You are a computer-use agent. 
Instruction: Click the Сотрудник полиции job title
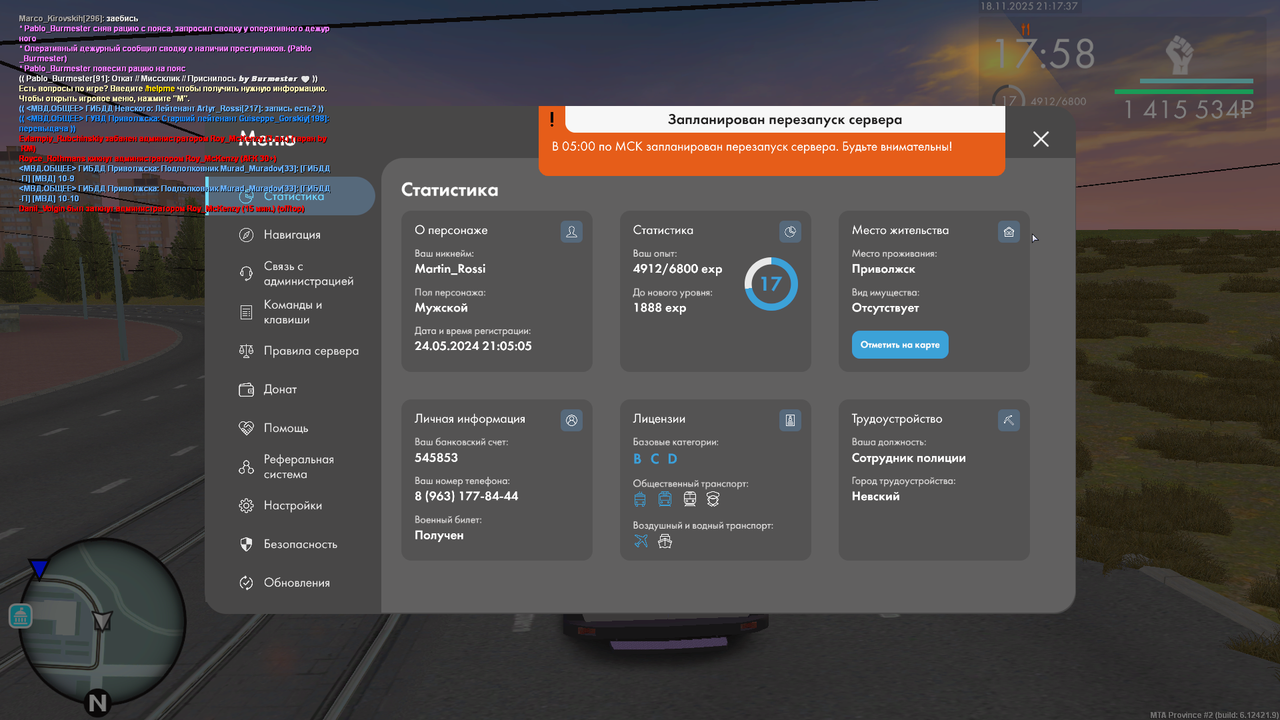(909, 458)
